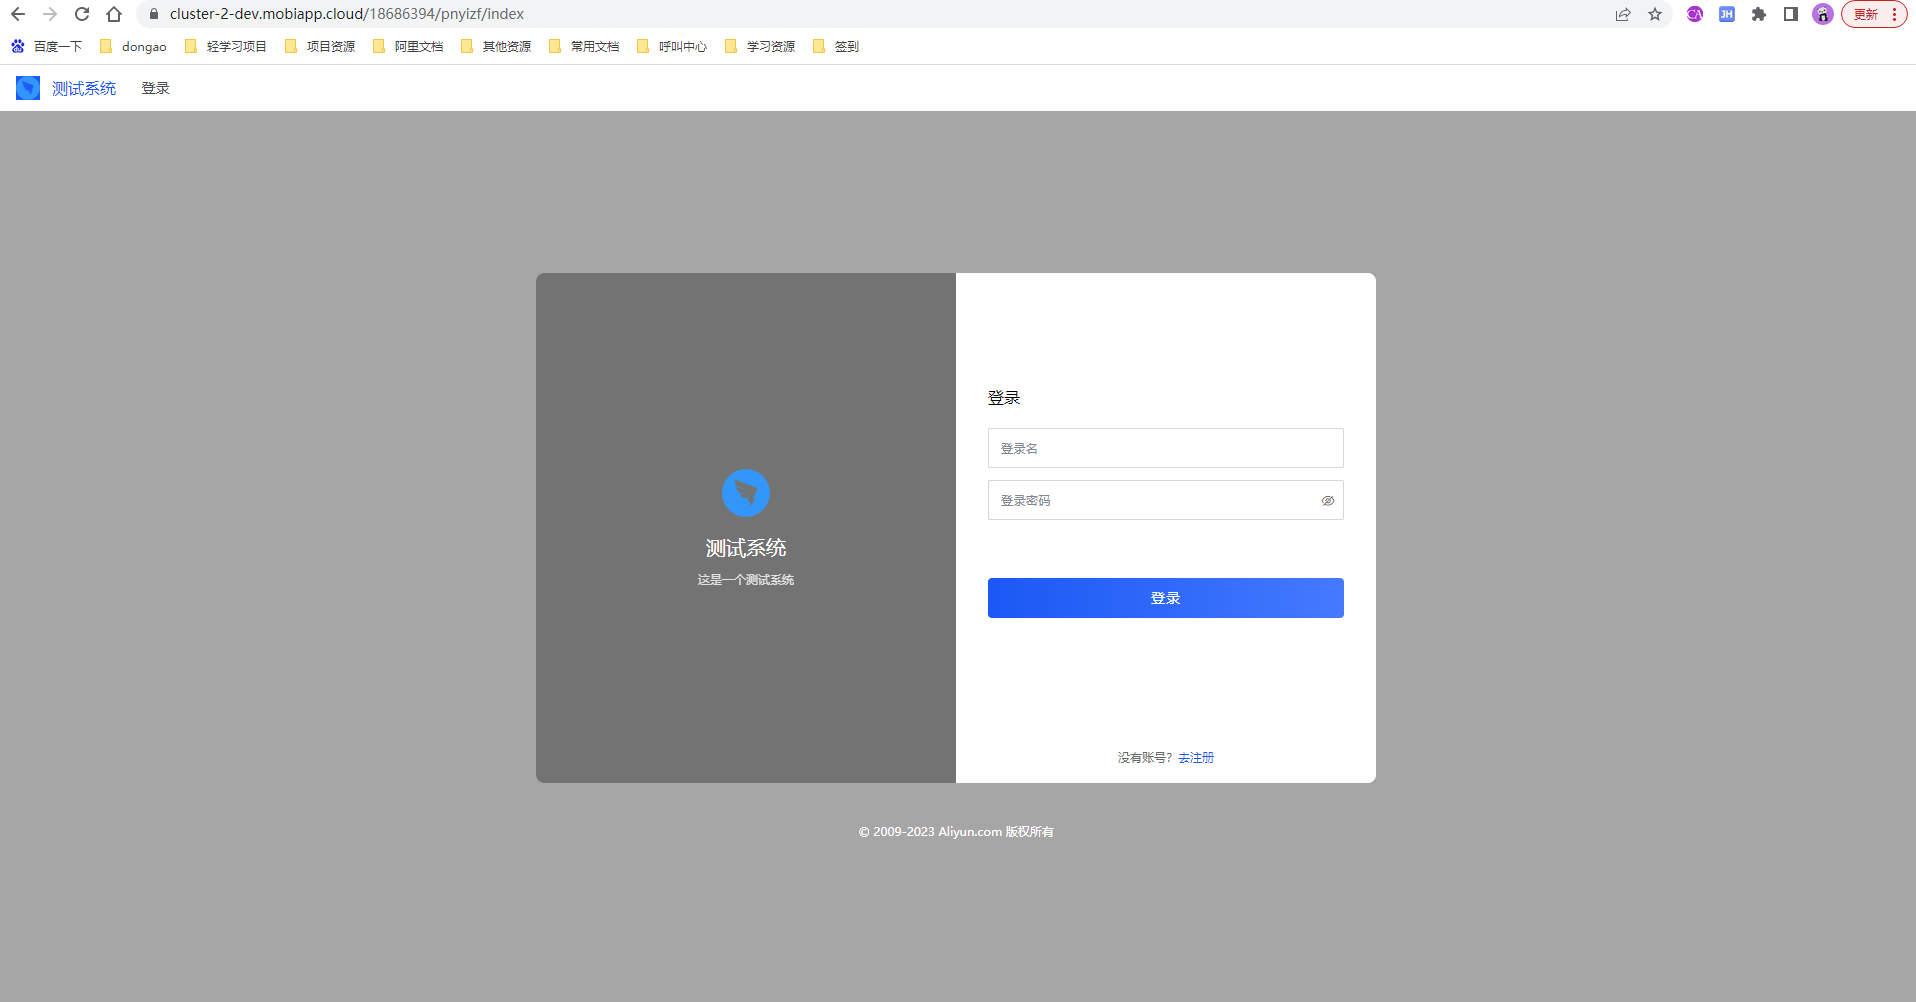Toggle password visibility eye icon
The height and width of the screenshot is (1002, 1916).
click(1328, 501)
